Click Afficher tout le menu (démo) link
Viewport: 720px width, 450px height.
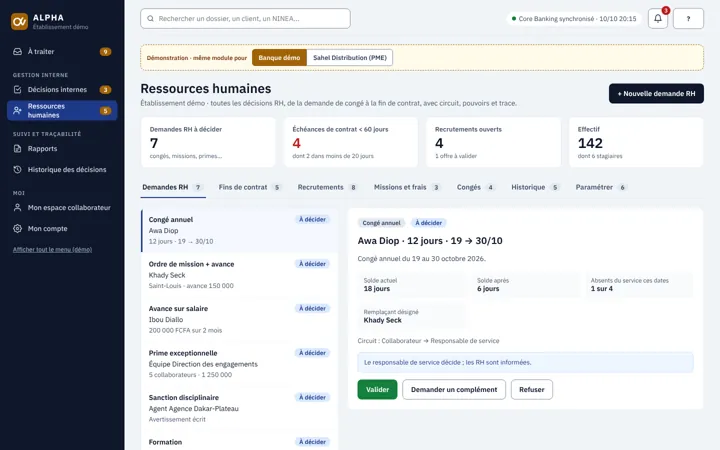pos(52,249)
